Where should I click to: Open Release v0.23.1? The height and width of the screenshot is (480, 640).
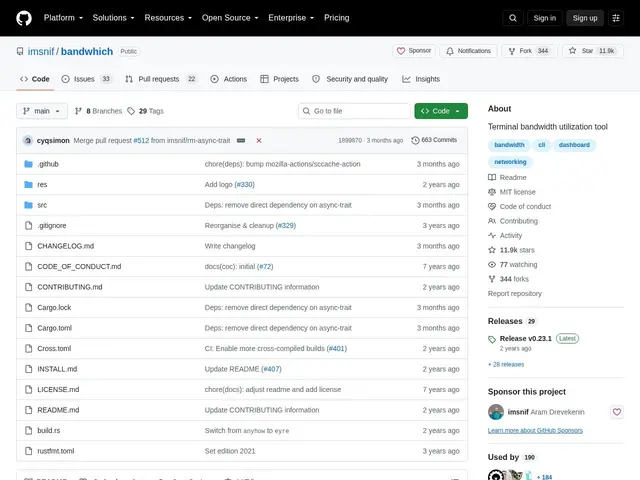525,338
